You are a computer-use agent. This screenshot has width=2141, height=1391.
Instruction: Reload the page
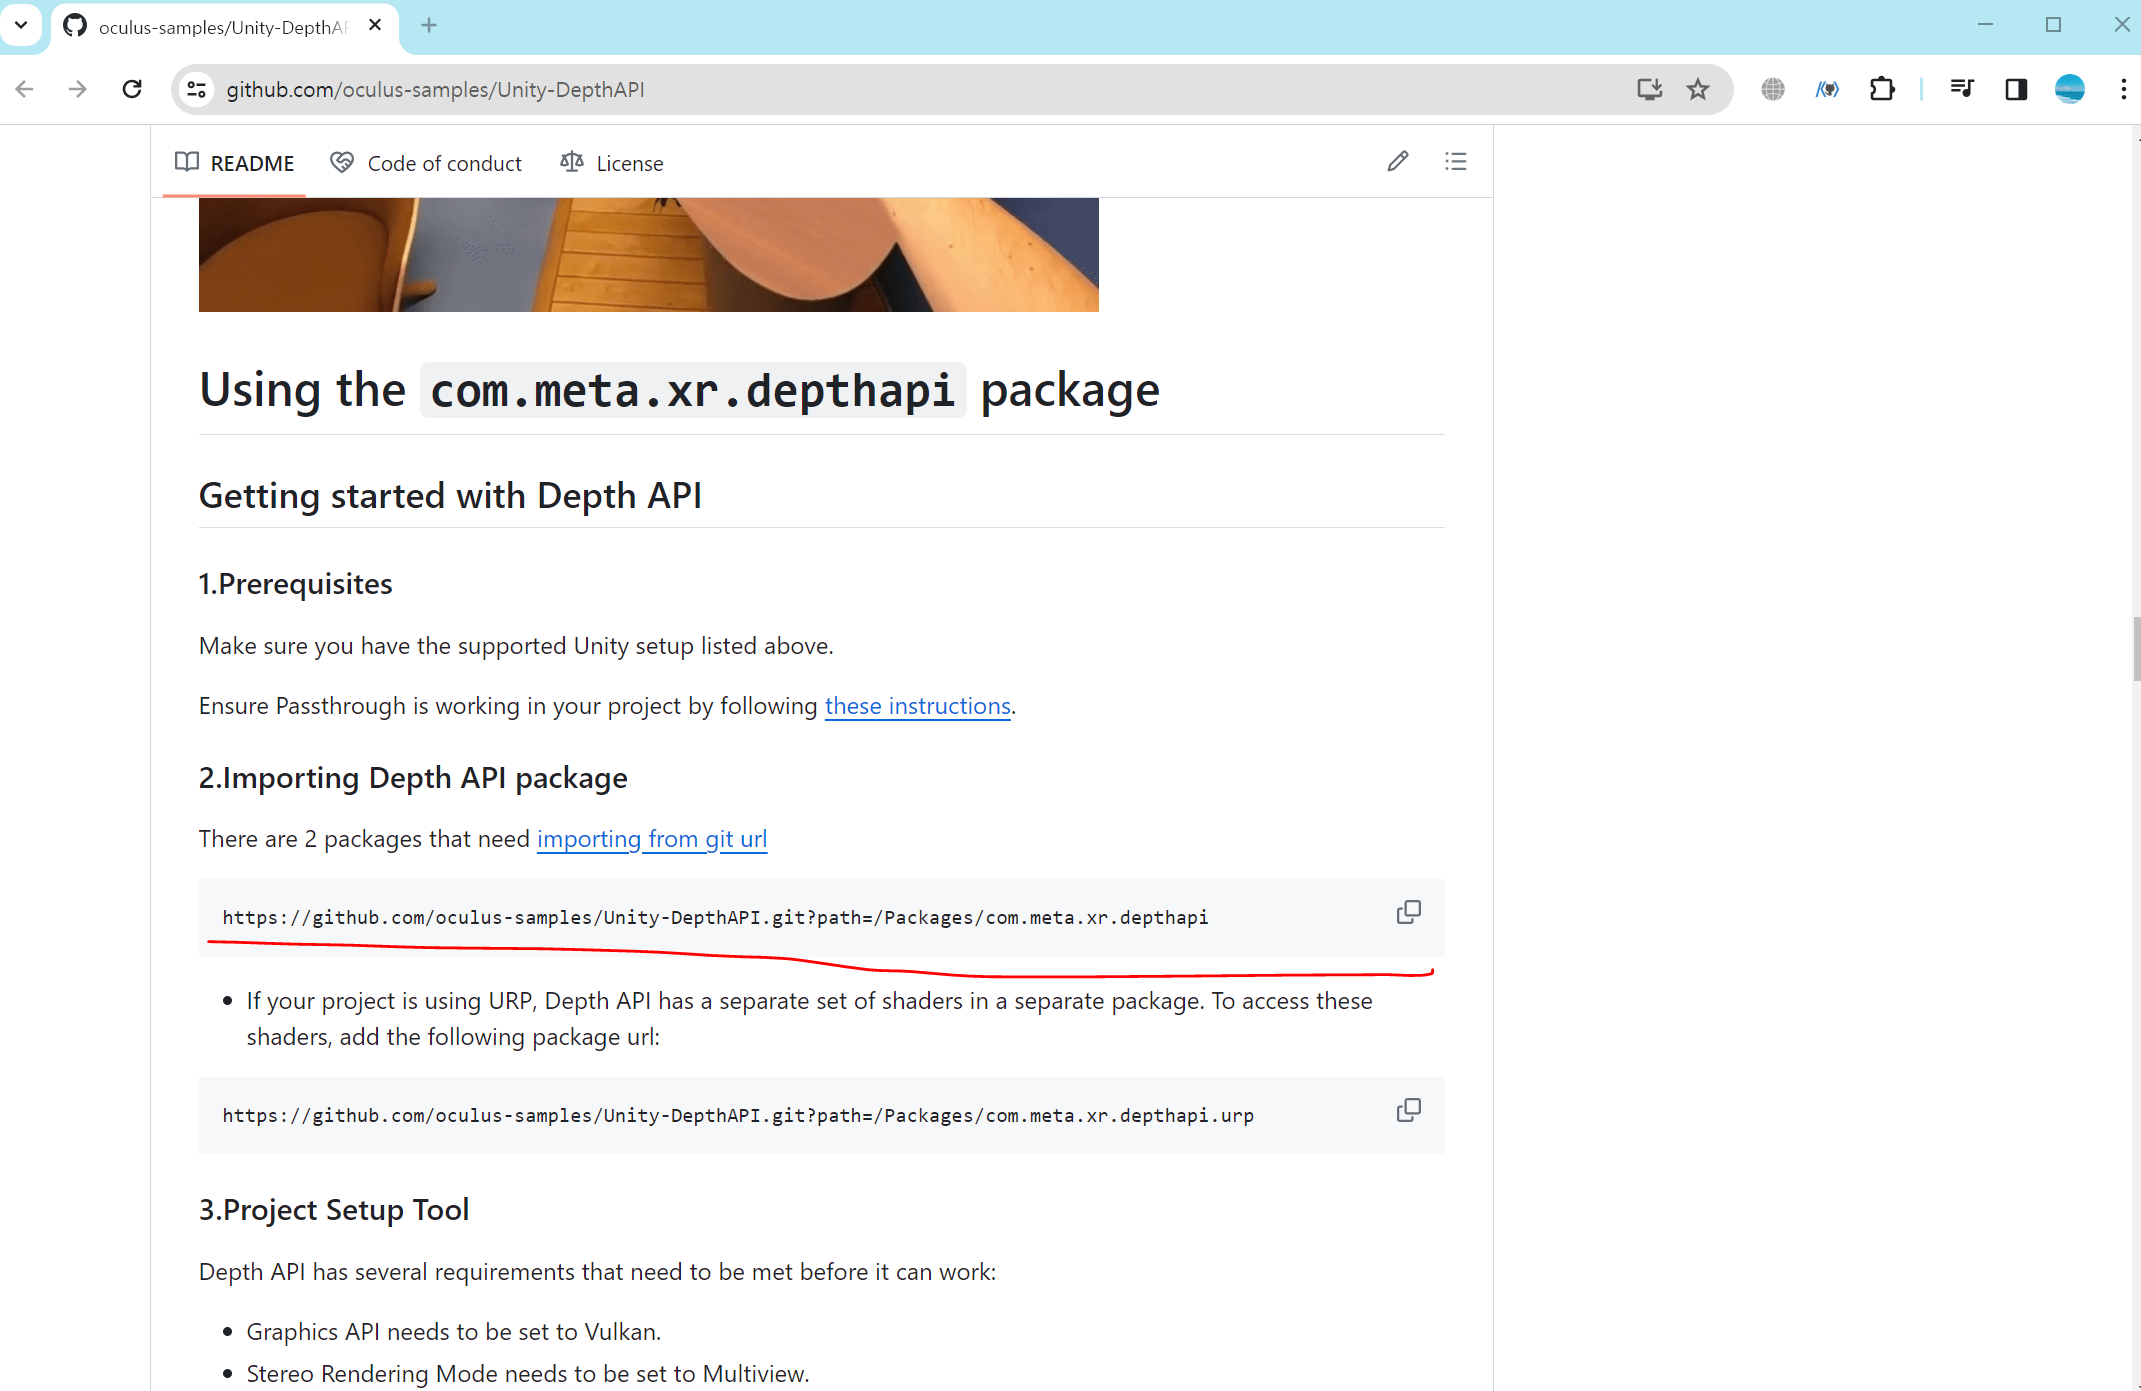132,90
